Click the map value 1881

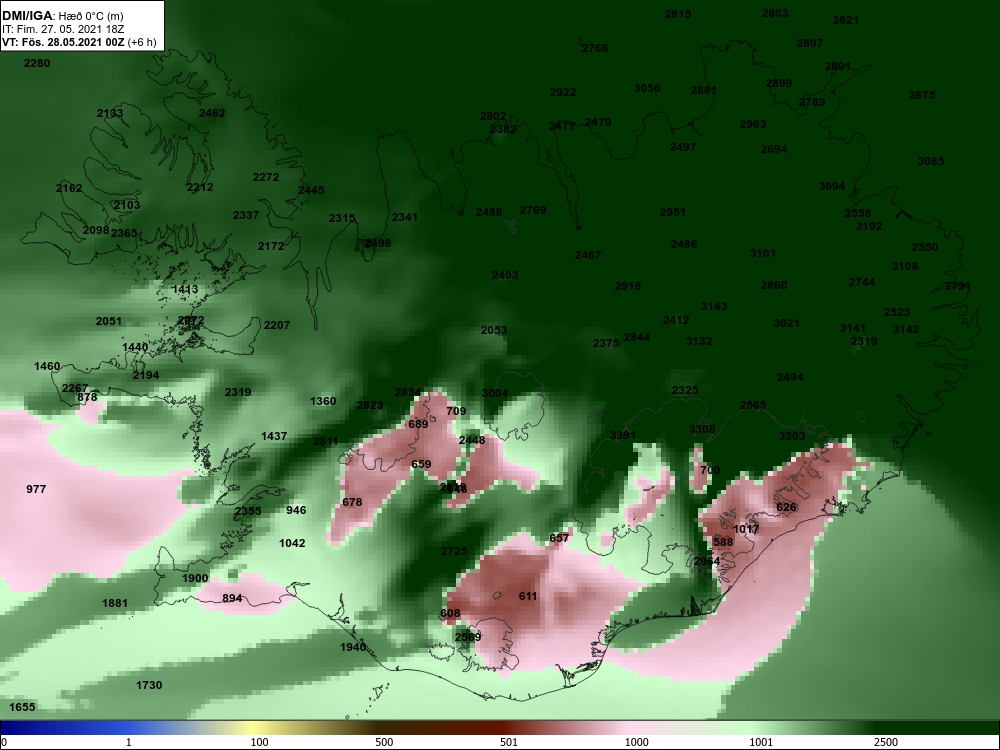[115, 603]
